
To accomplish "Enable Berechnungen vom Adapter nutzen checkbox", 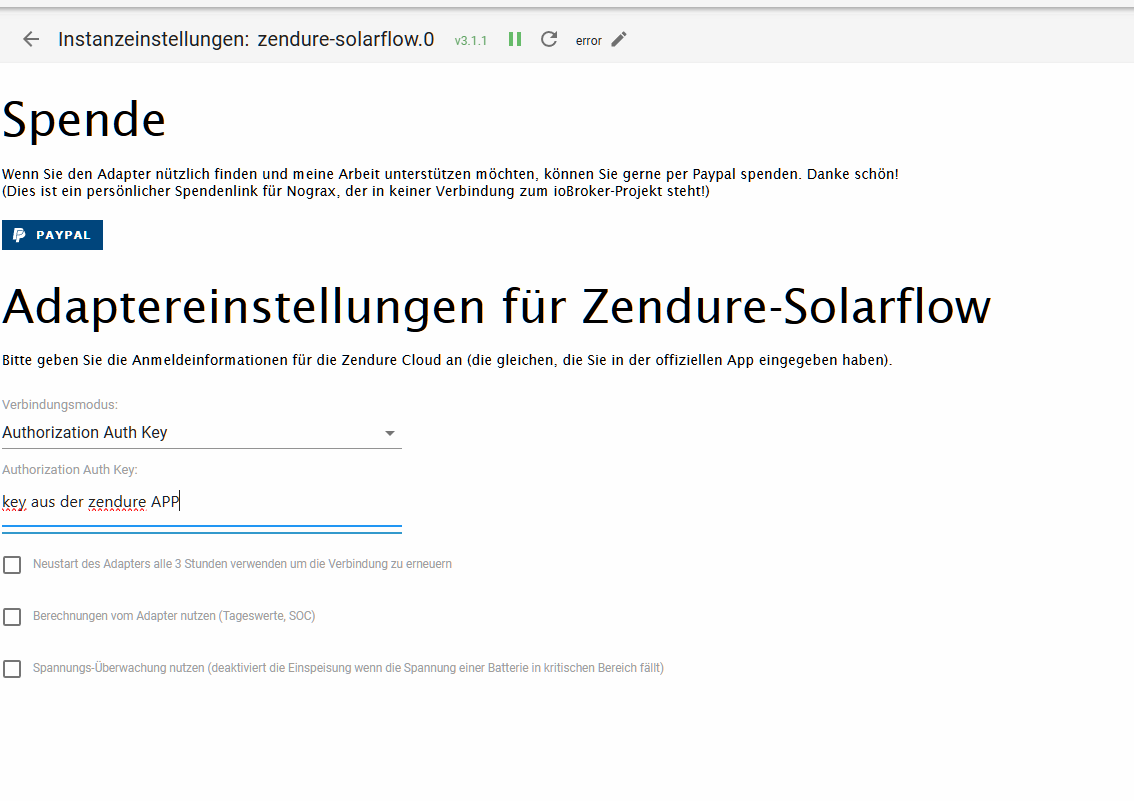I will [x=12, y=617].
